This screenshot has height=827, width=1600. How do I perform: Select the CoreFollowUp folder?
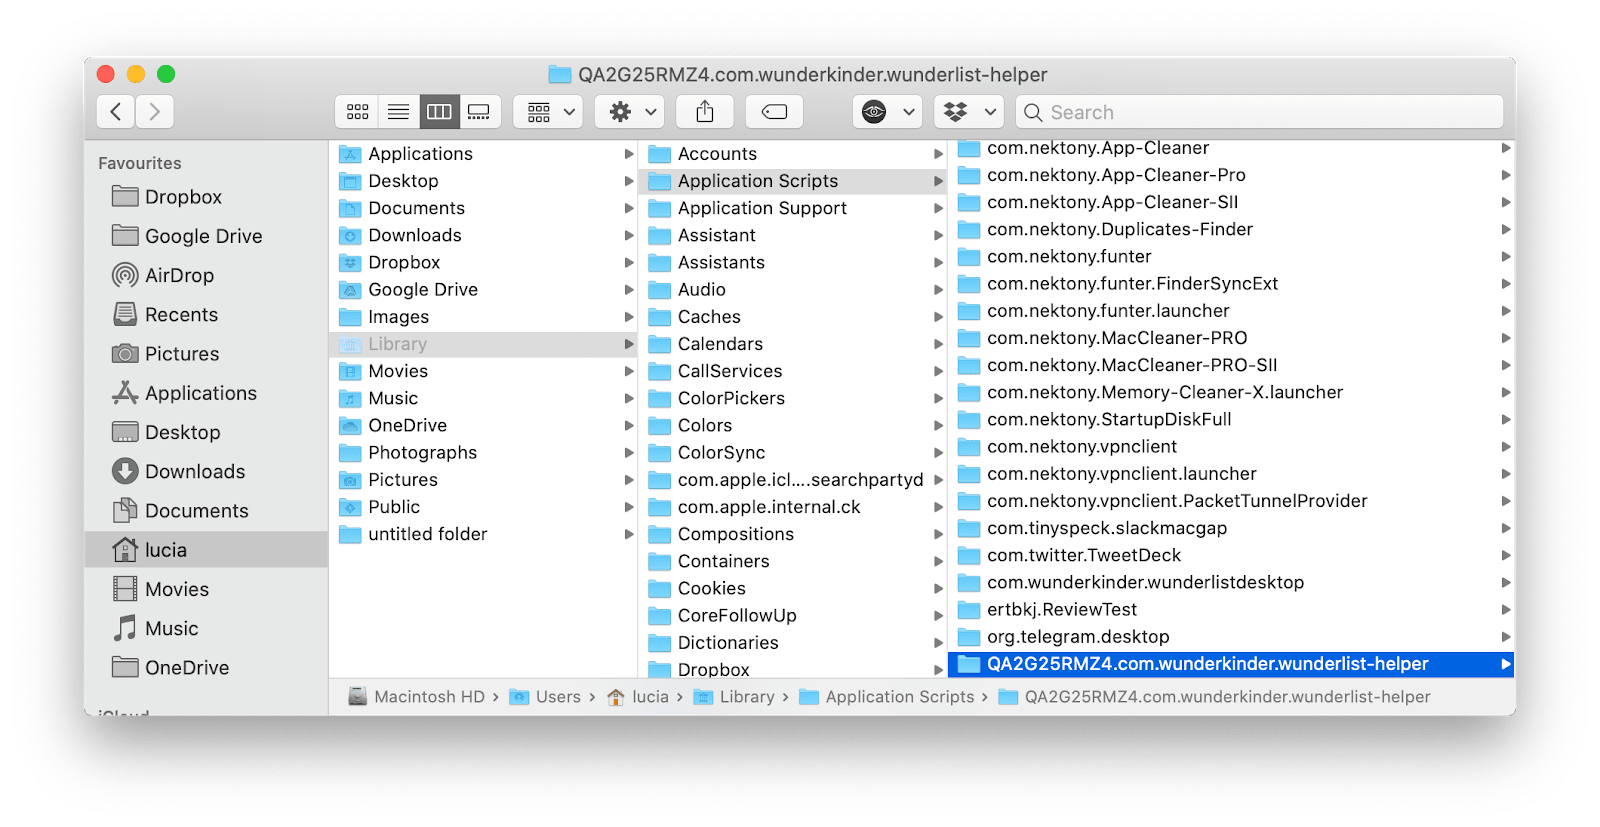(793, 616)
